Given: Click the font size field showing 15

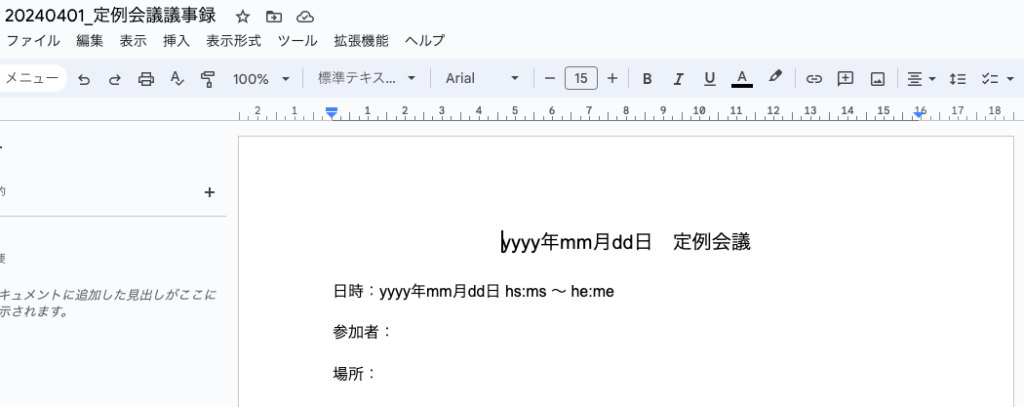Looking at the screenshot, I should [581, 78].
